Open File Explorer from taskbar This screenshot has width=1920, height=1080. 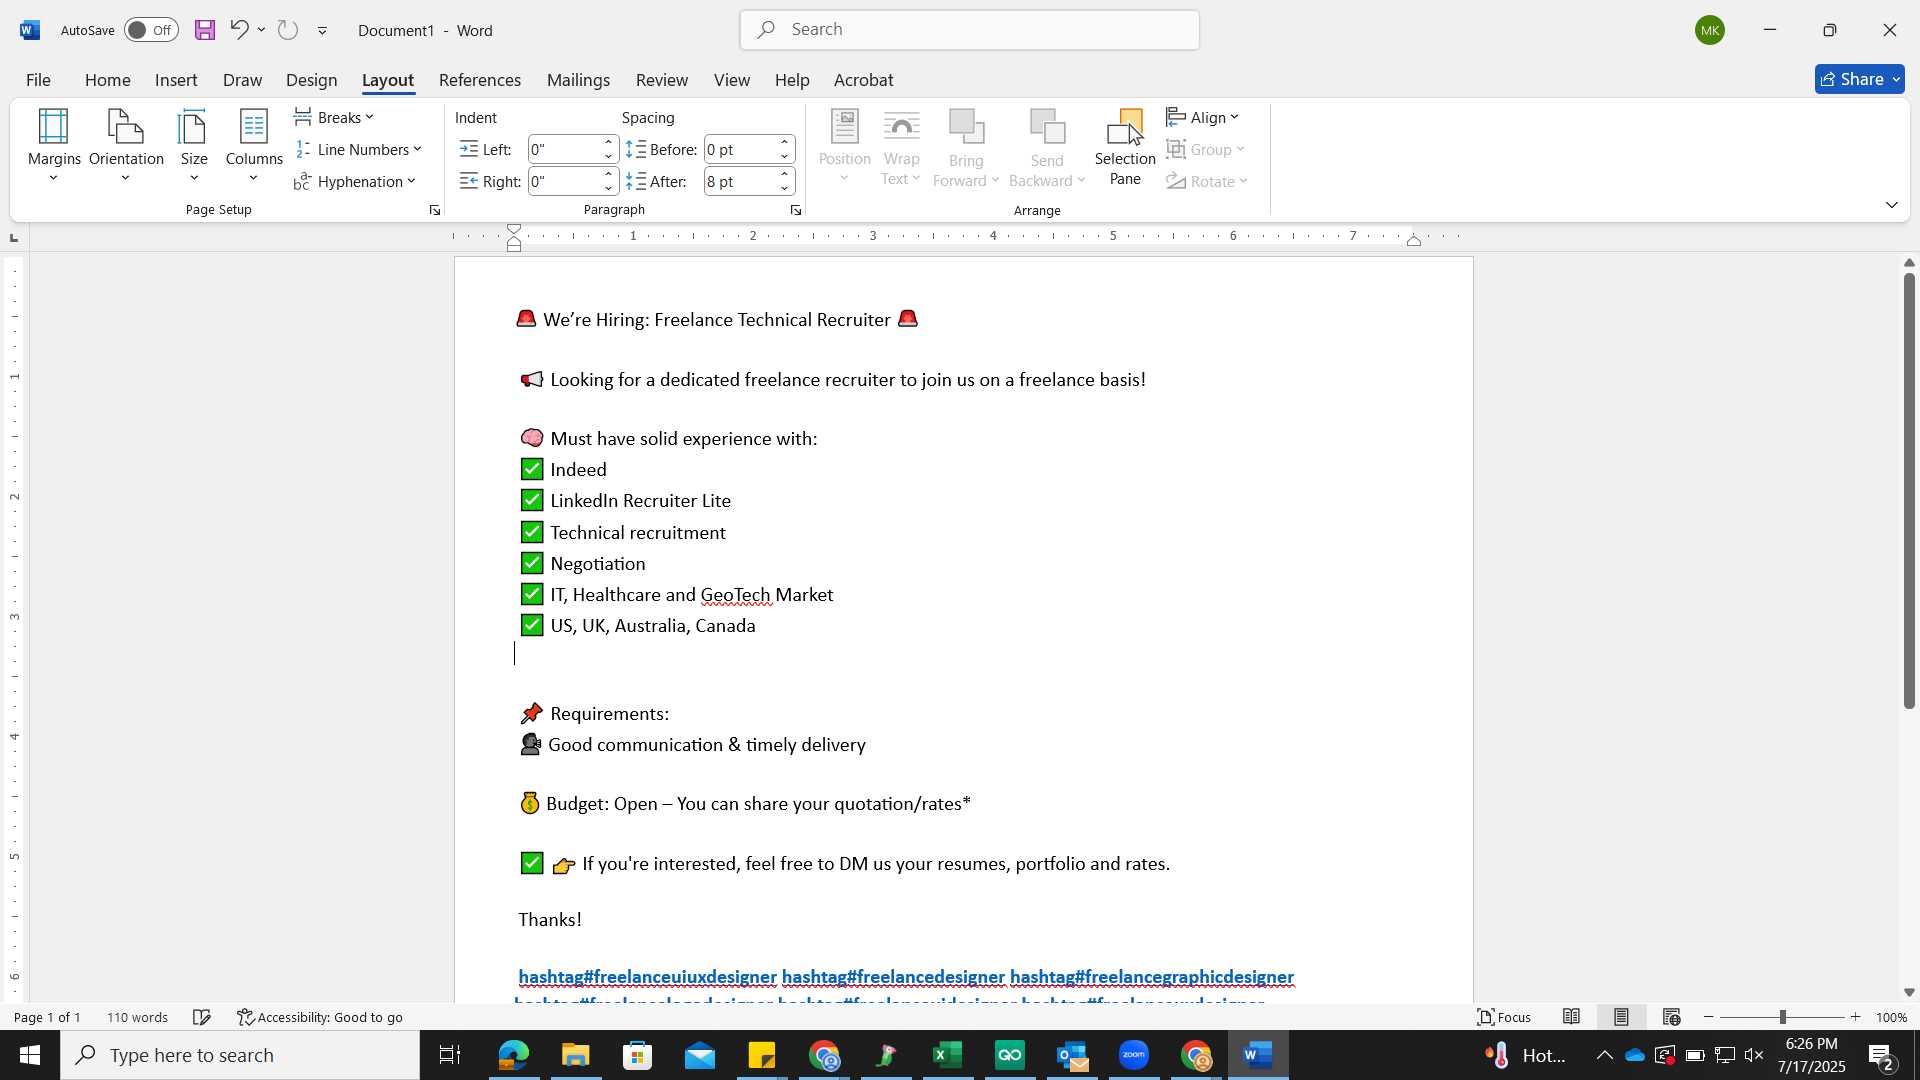[x=575, y=1056]
